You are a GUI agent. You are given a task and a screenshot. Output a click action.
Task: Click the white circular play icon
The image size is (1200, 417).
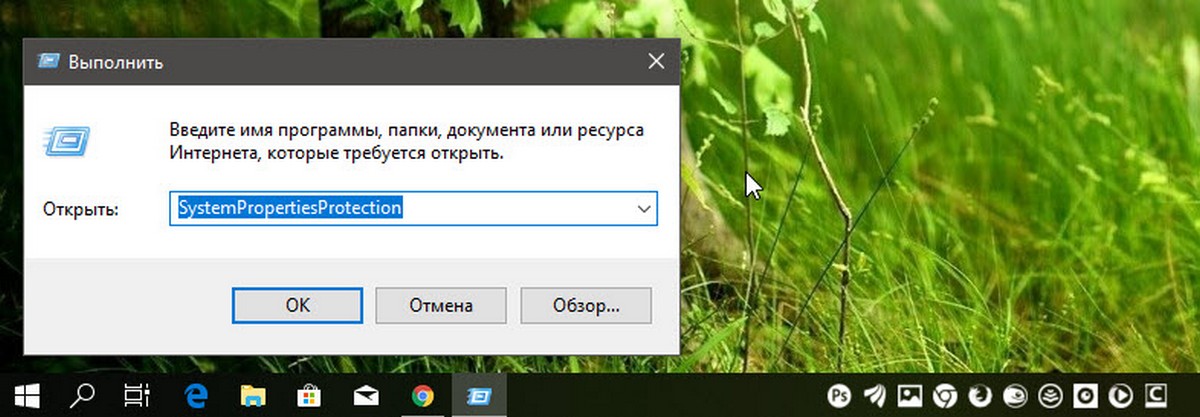[1122, 396]
